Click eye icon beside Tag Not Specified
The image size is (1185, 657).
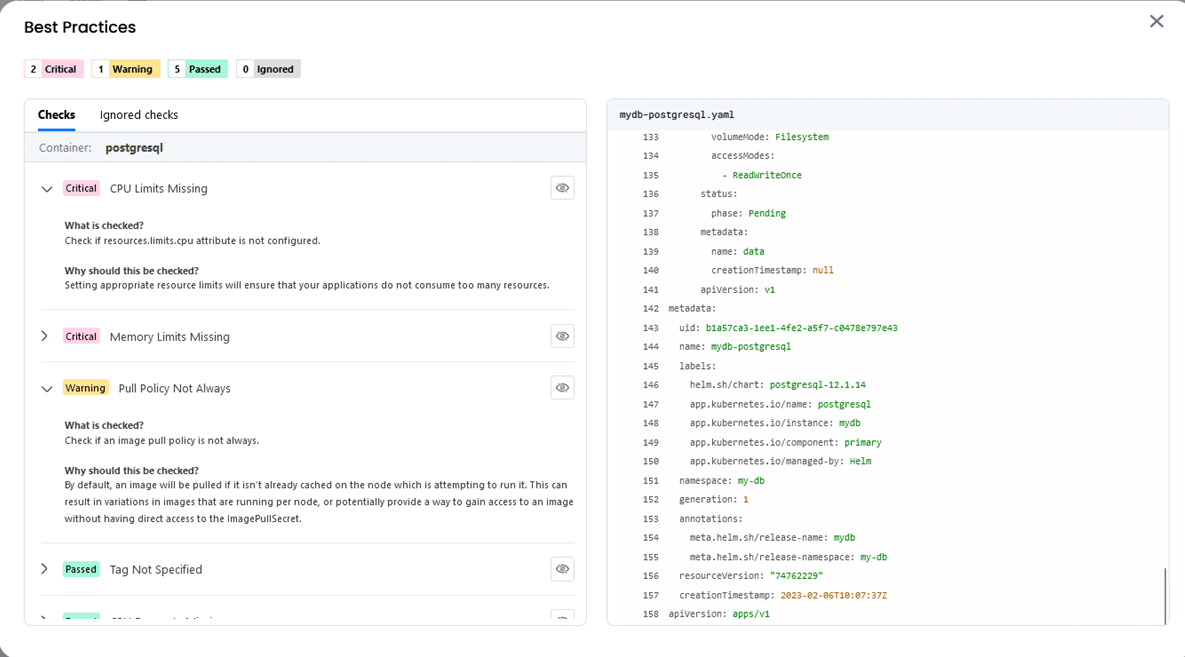coord(562,568)
